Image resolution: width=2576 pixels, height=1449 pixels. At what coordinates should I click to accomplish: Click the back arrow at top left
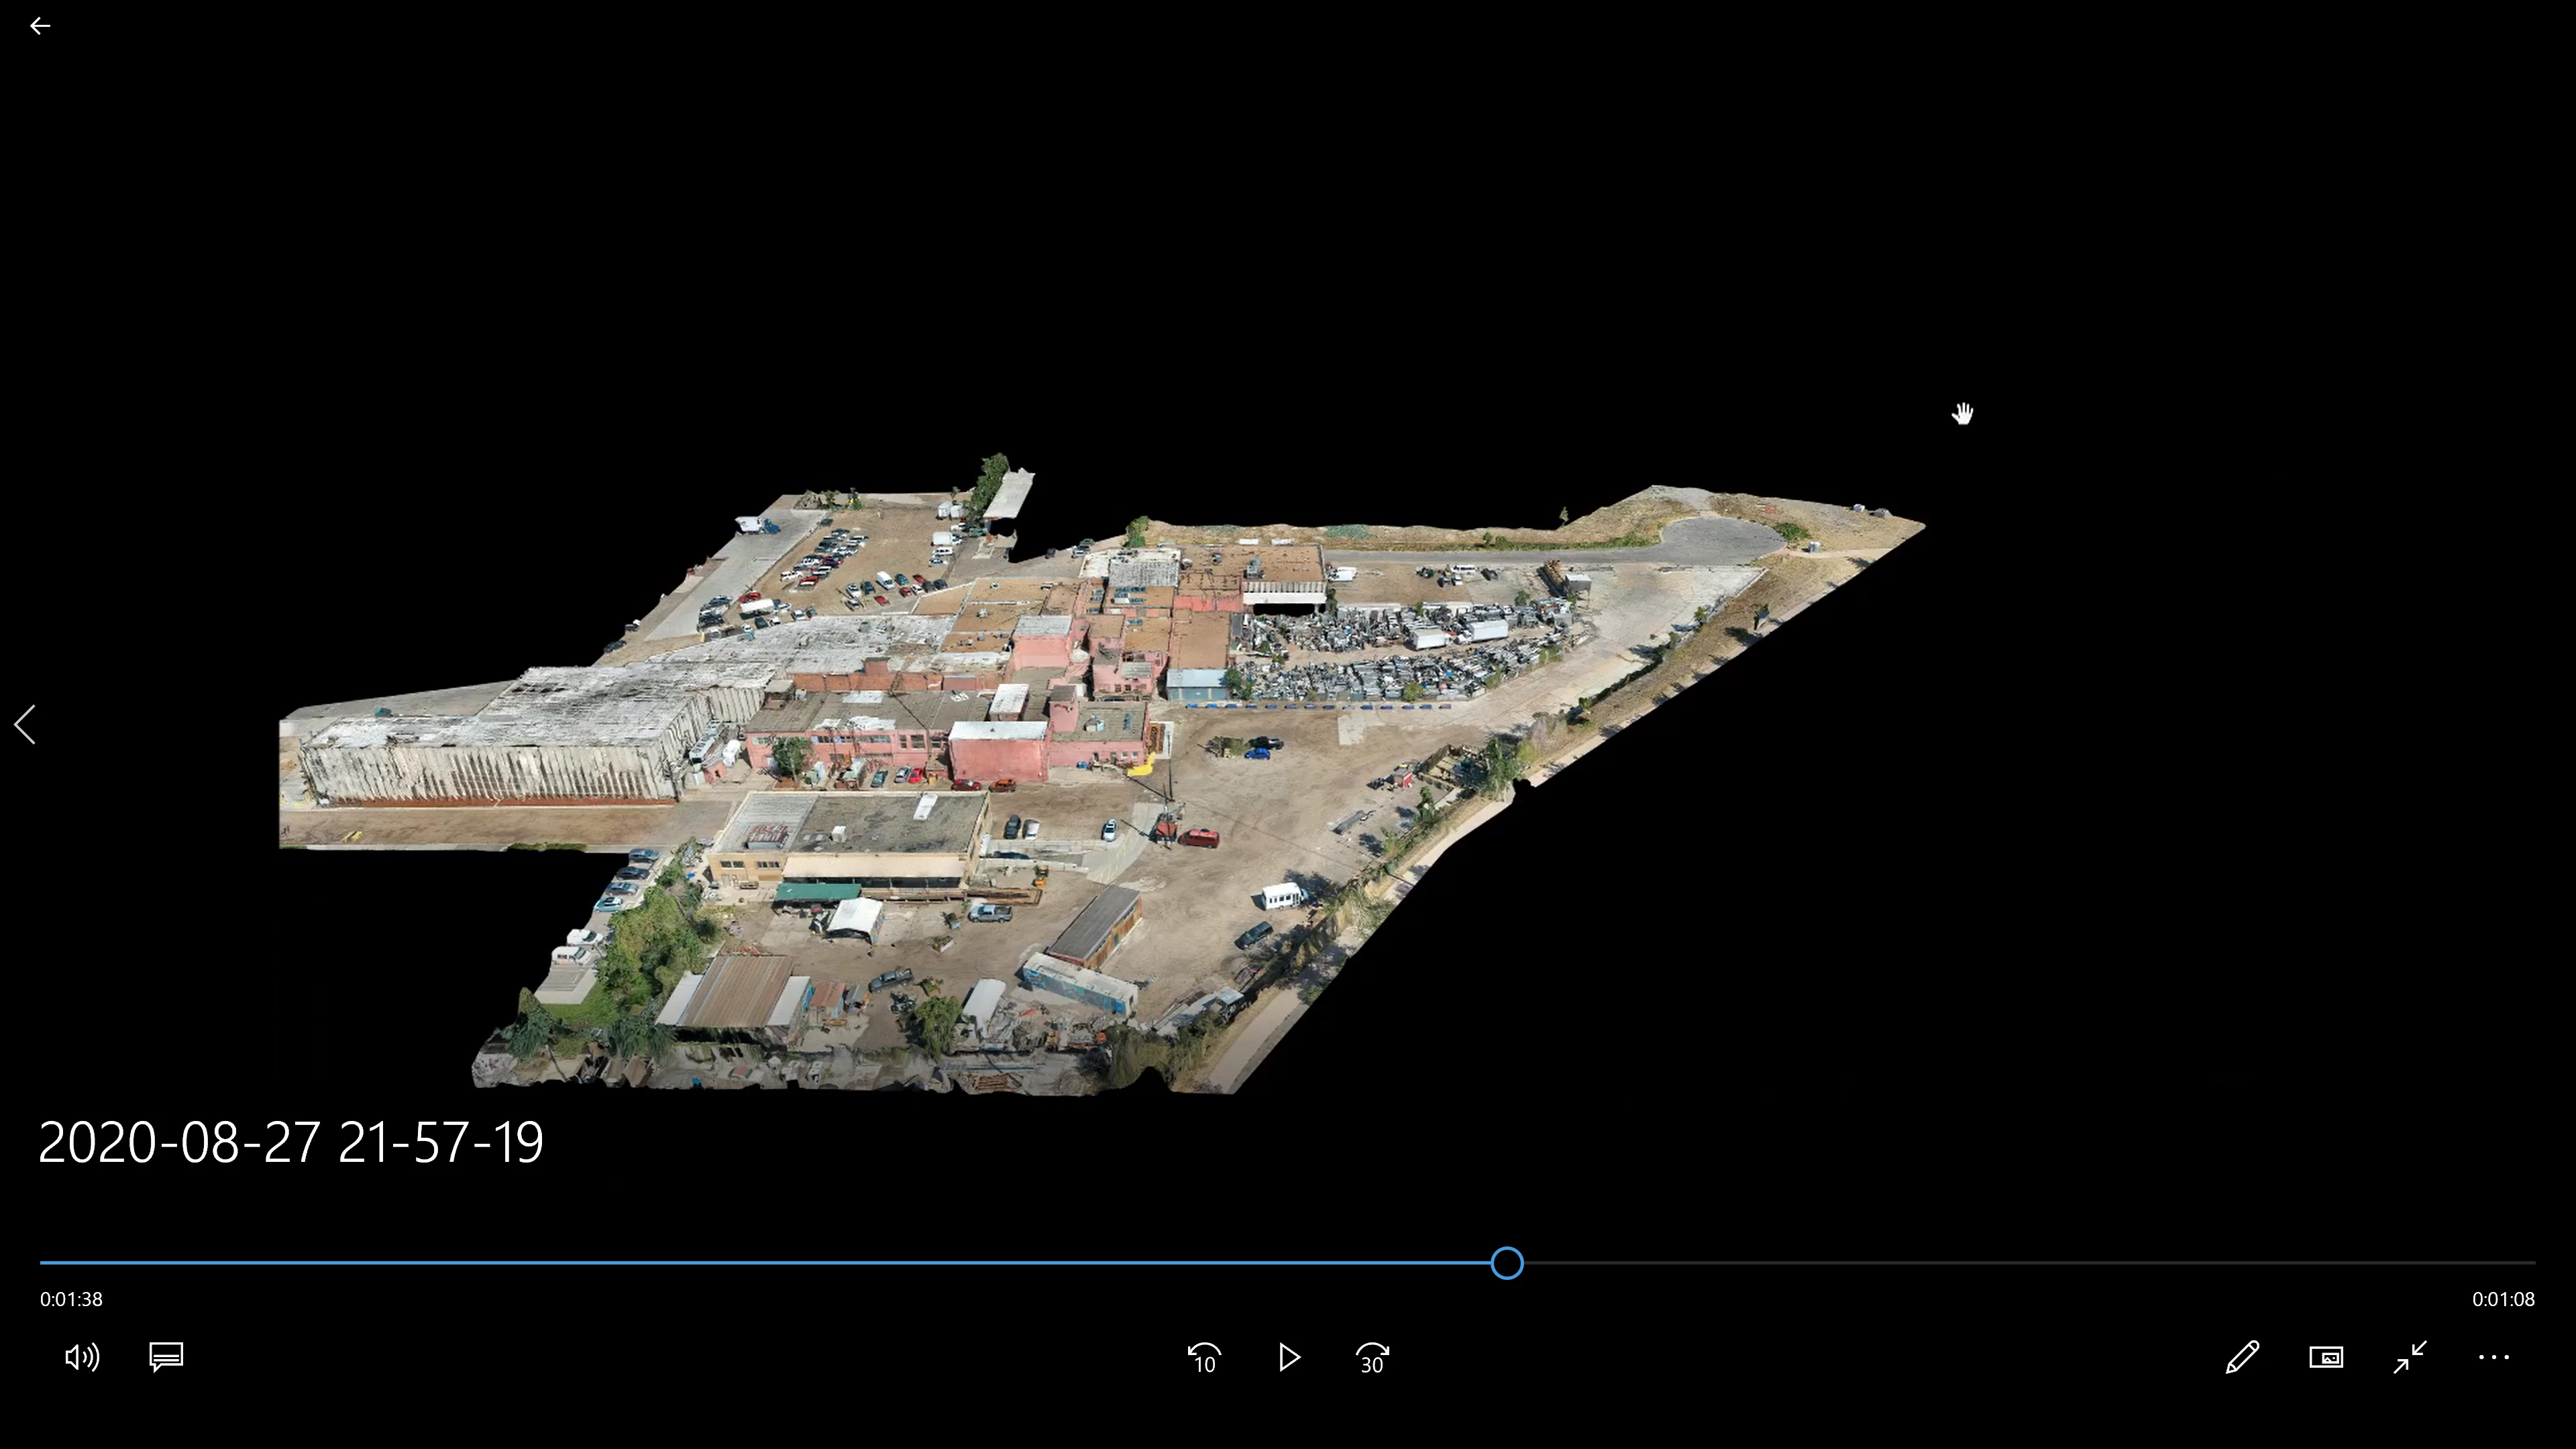40,26
